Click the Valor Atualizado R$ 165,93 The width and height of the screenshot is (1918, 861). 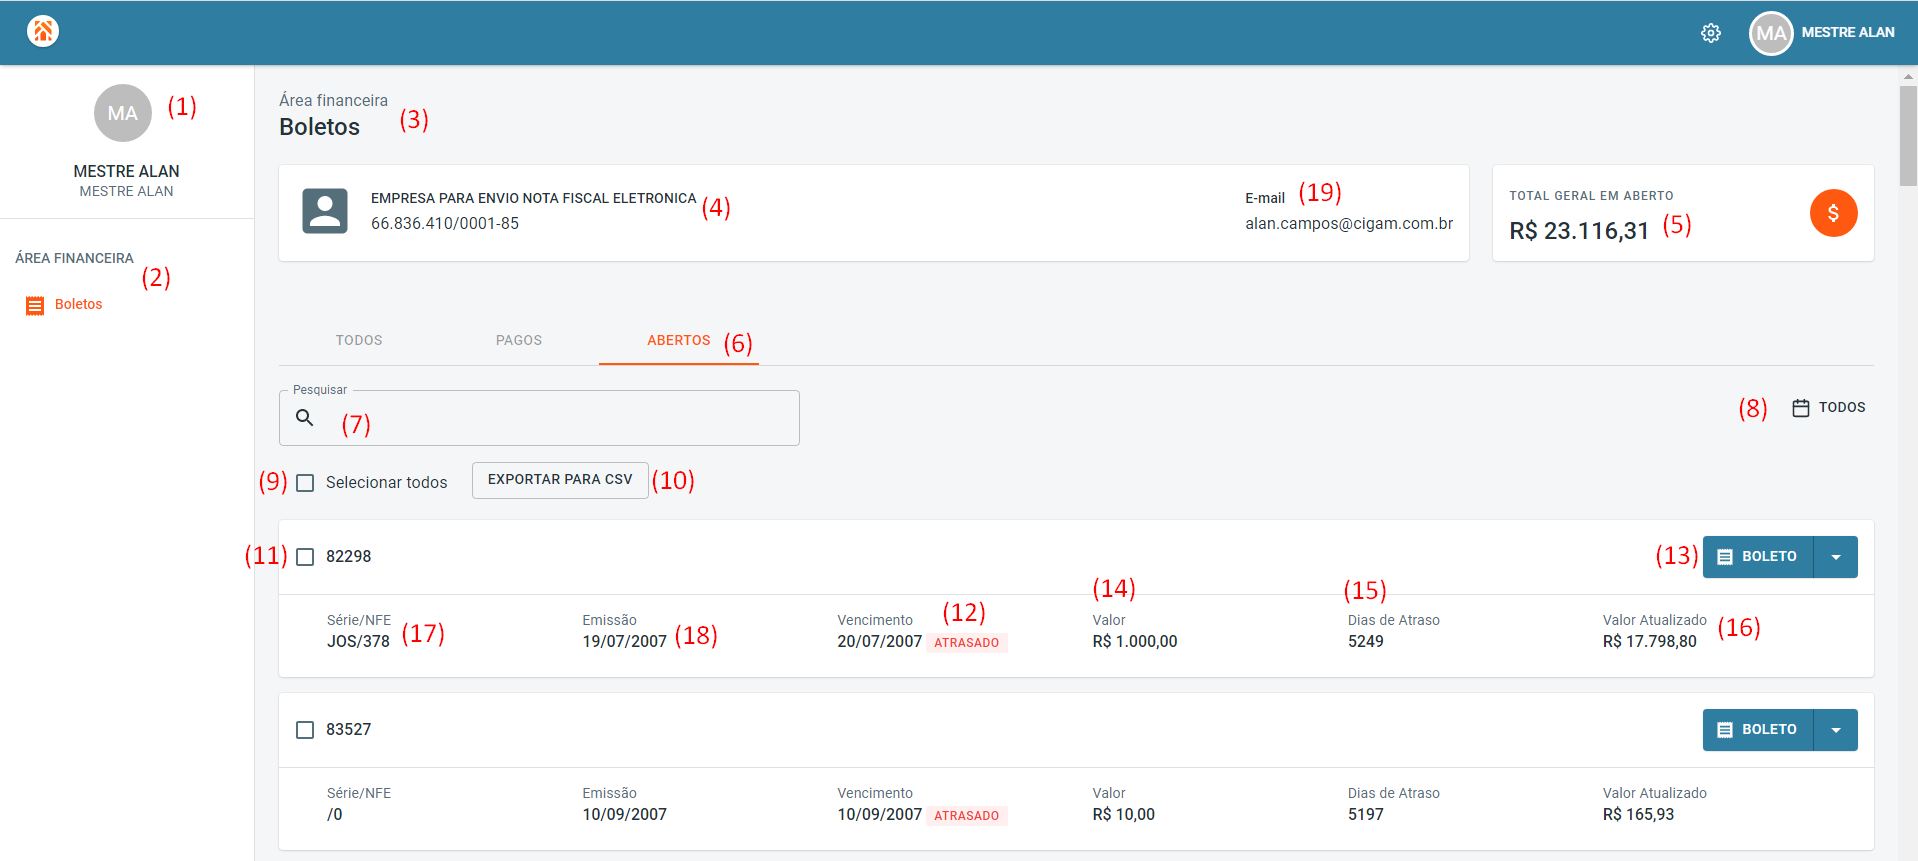tap(1638, 815)
